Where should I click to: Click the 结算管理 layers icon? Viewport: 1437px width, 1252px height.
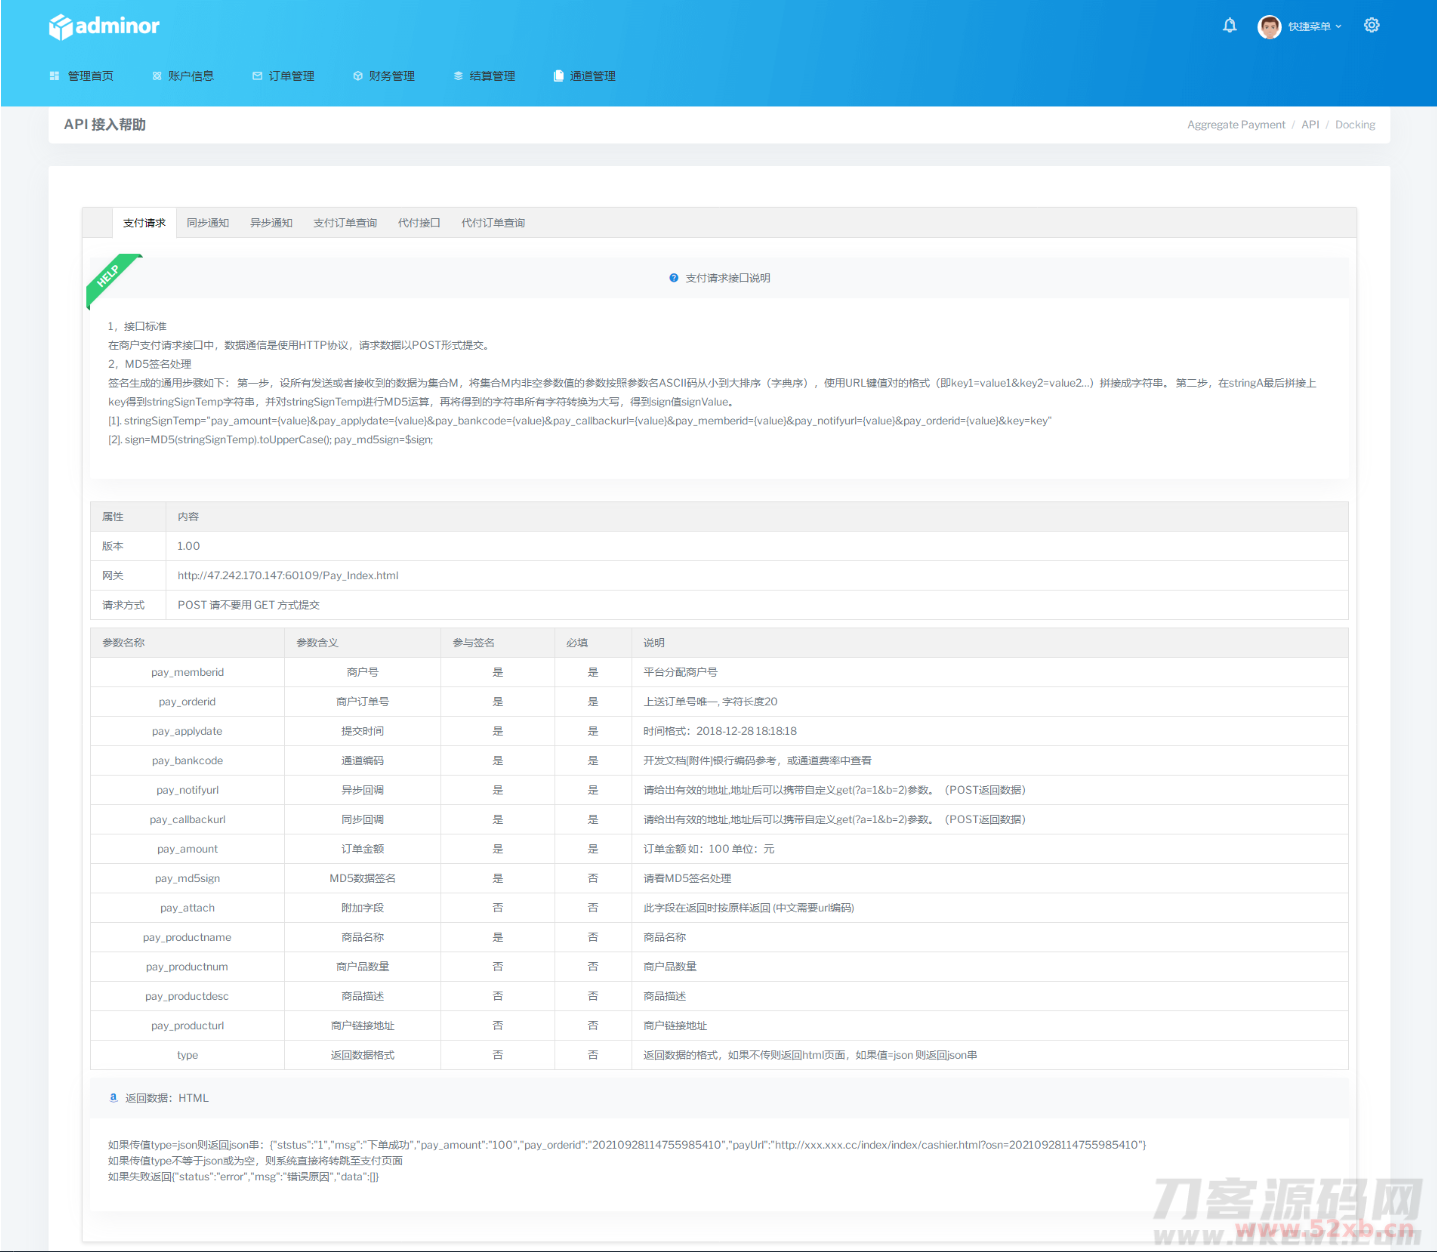pyautogui.click(x=458, y=76)
